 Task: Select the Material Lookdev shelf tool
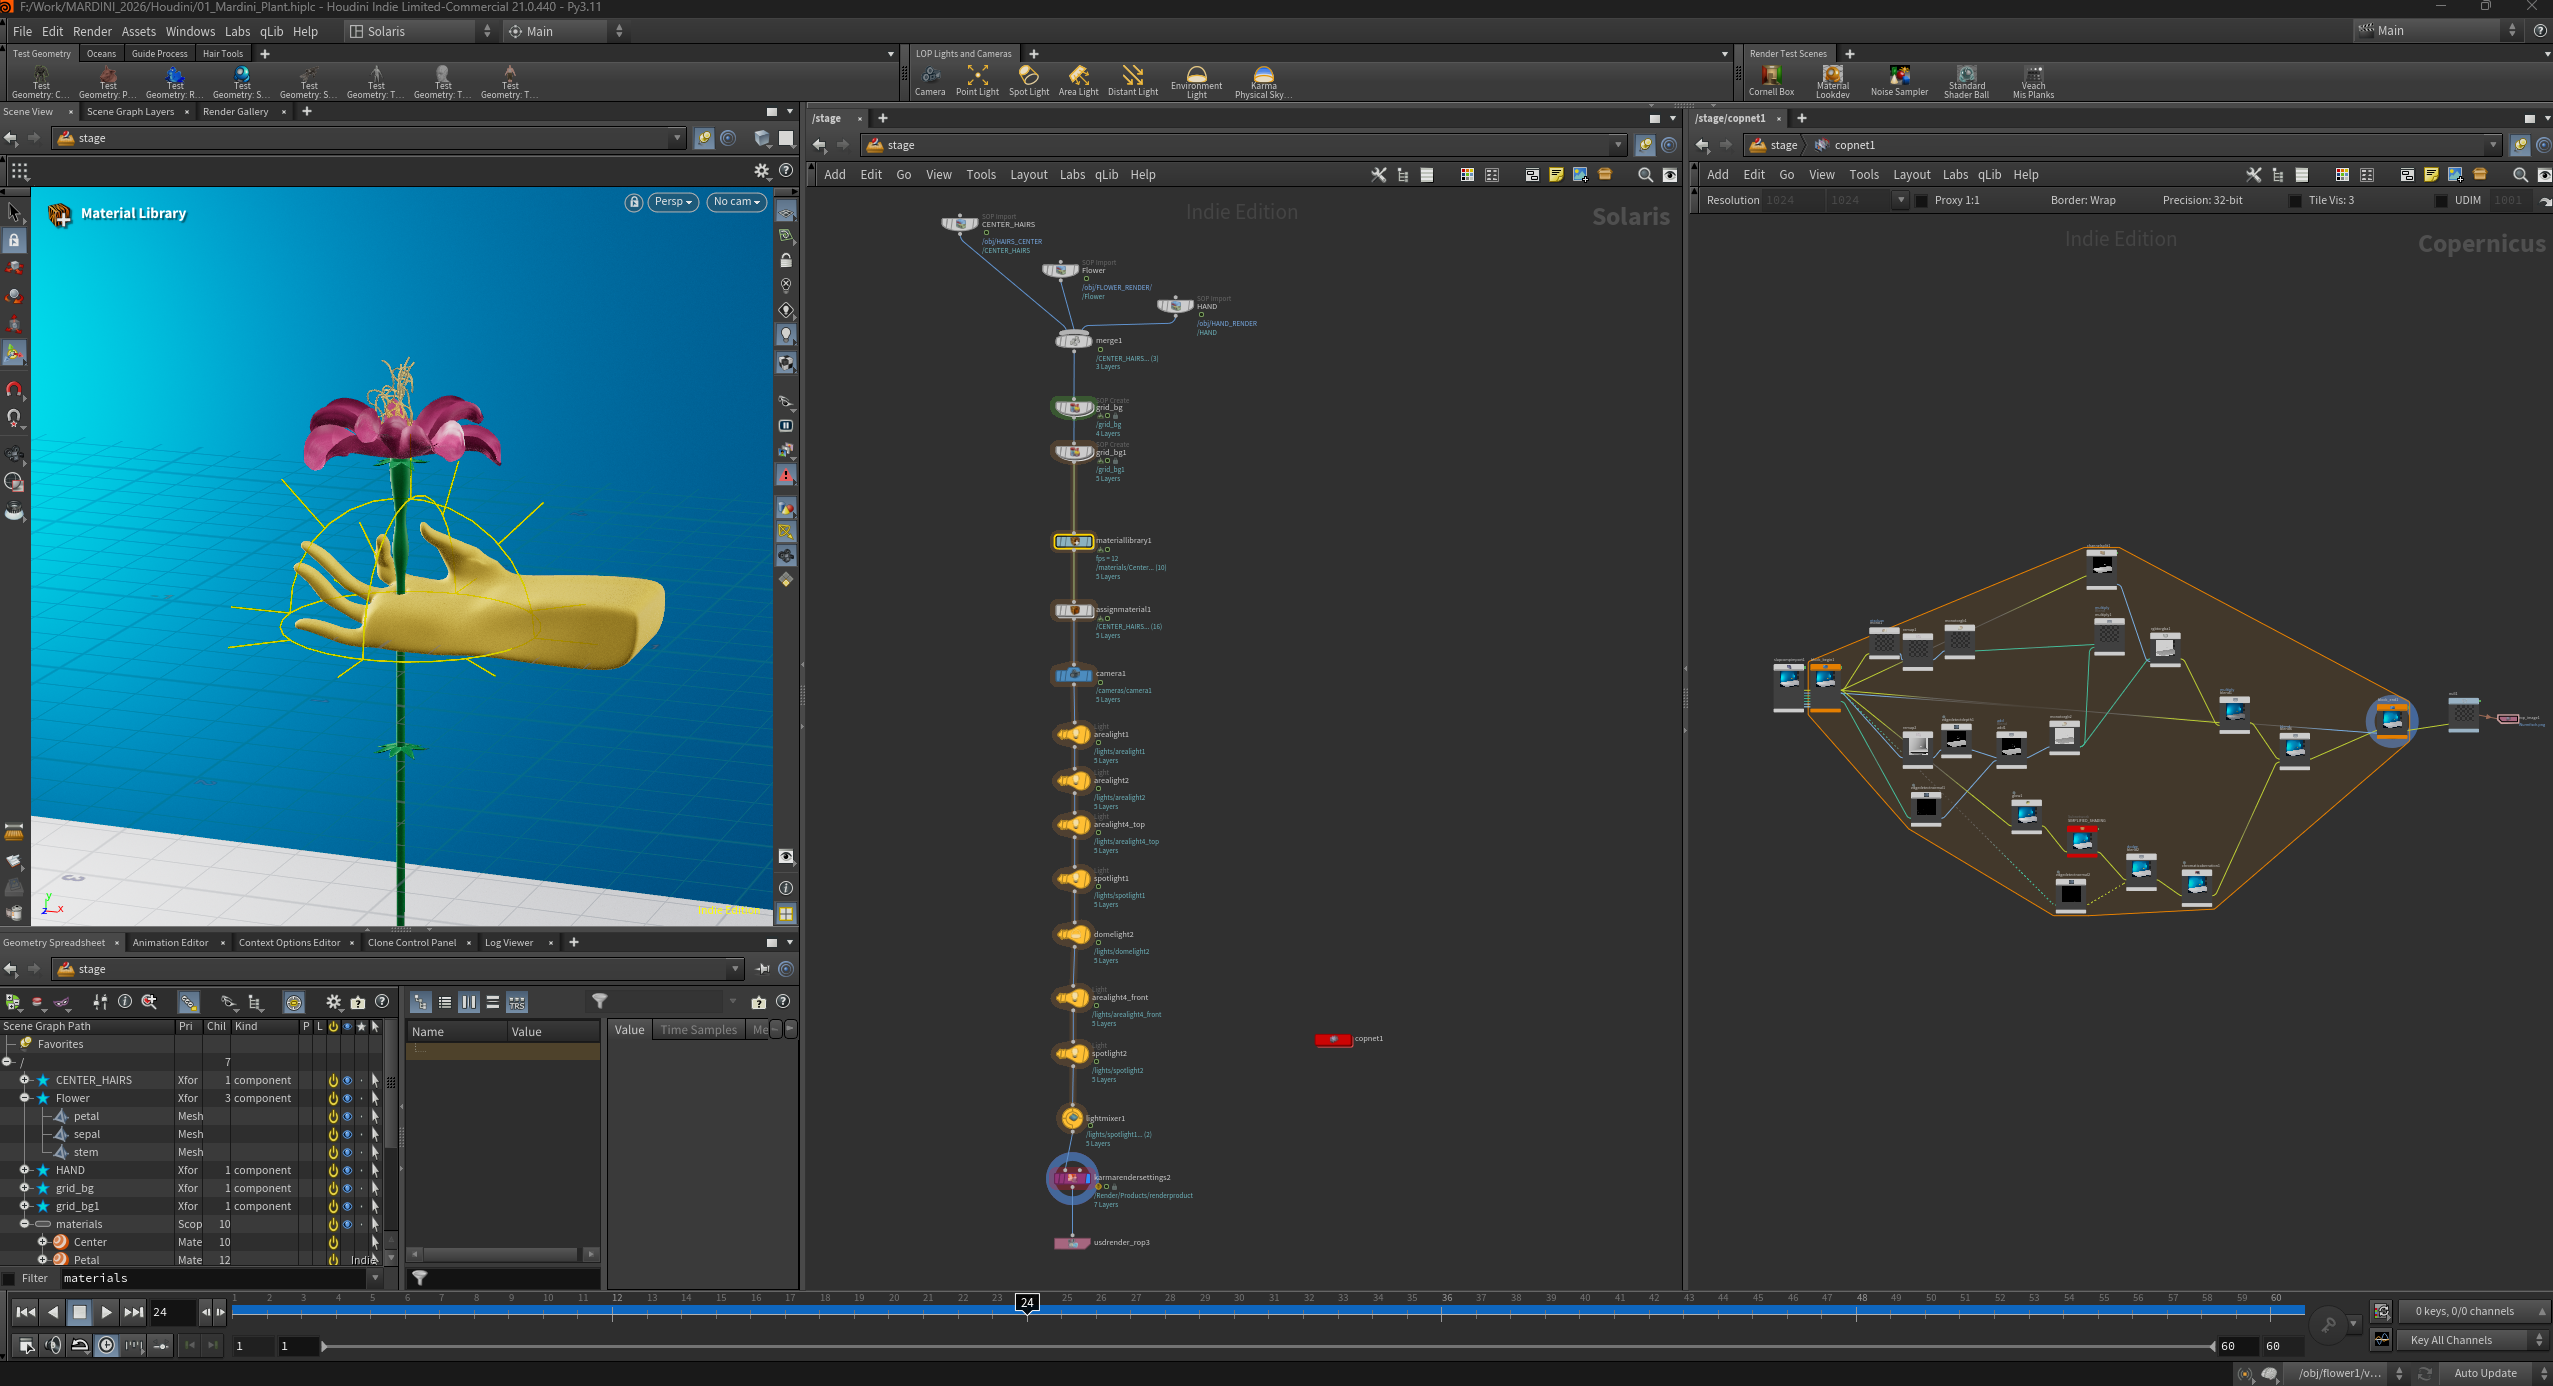[x=1832, y=81]
